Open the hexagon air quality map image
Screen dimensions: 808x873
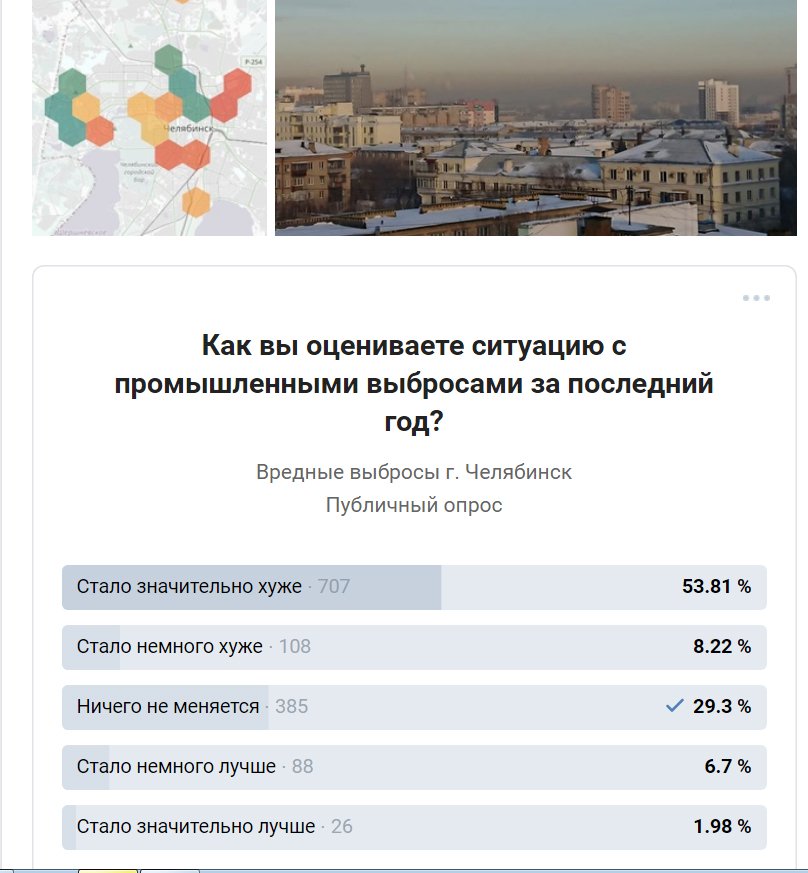[149, 118]
